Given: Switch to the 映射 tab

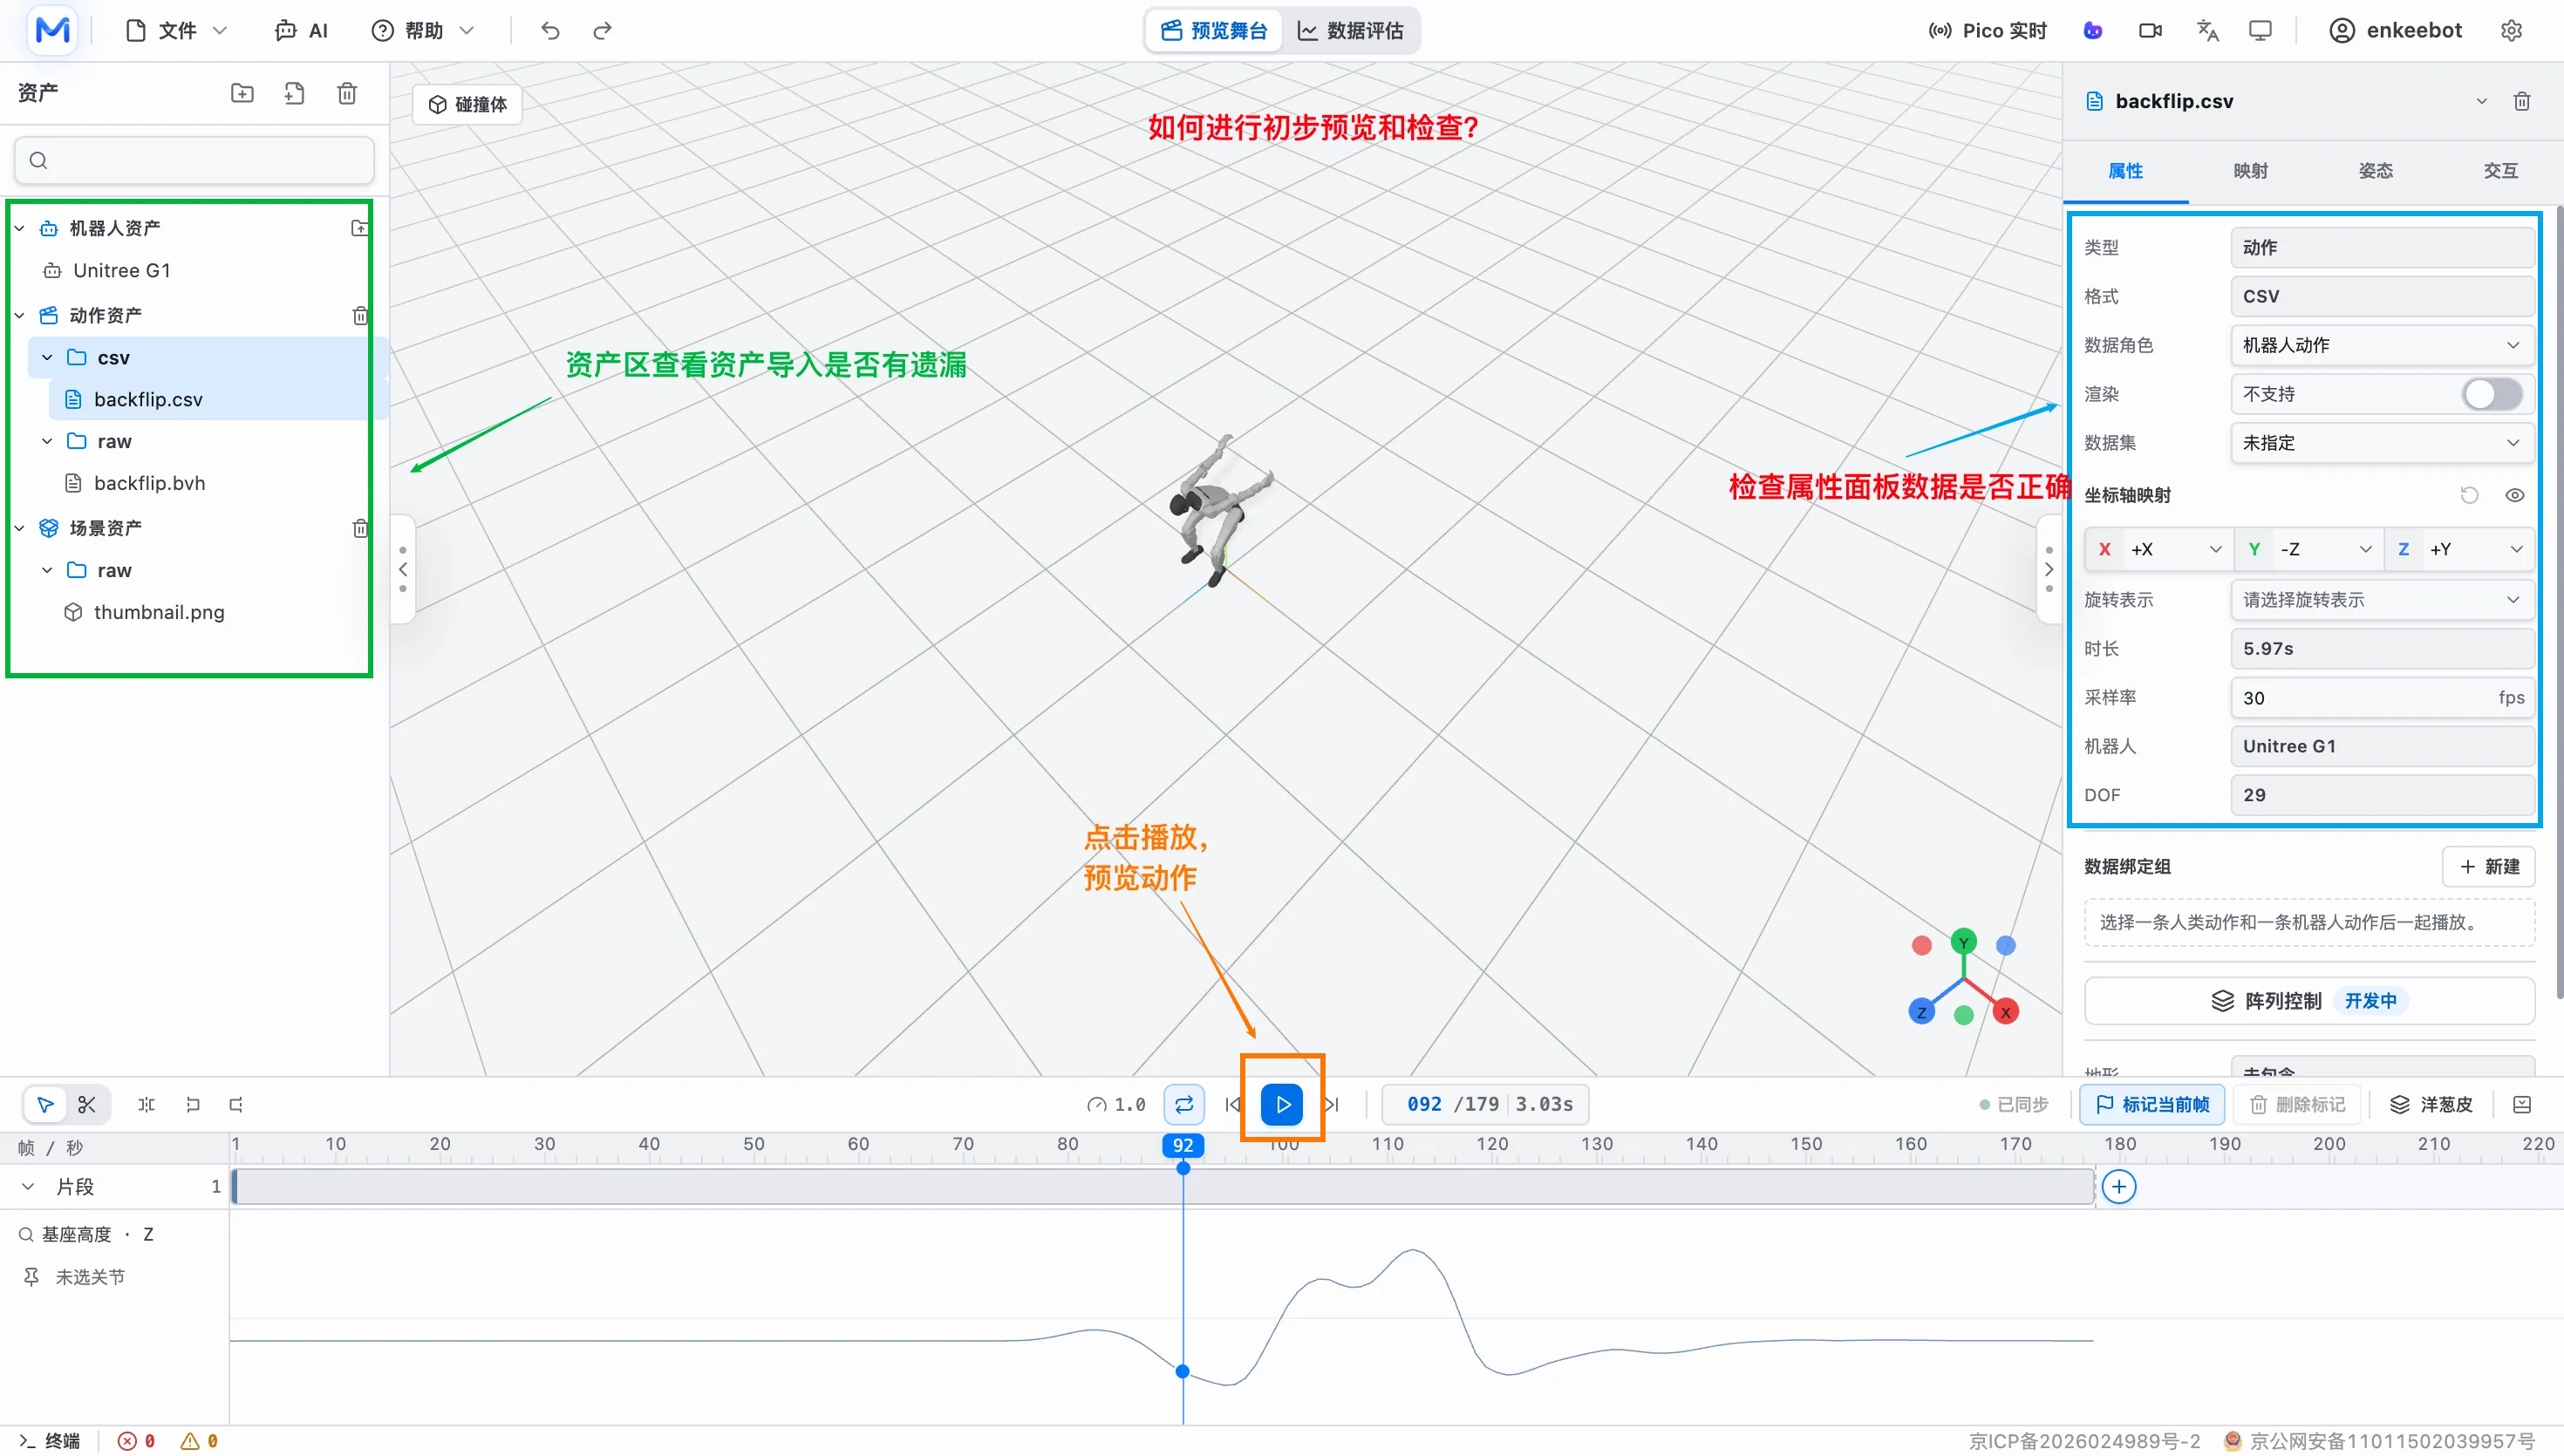Looking at the screenshot, I should tap(2250, 170).
